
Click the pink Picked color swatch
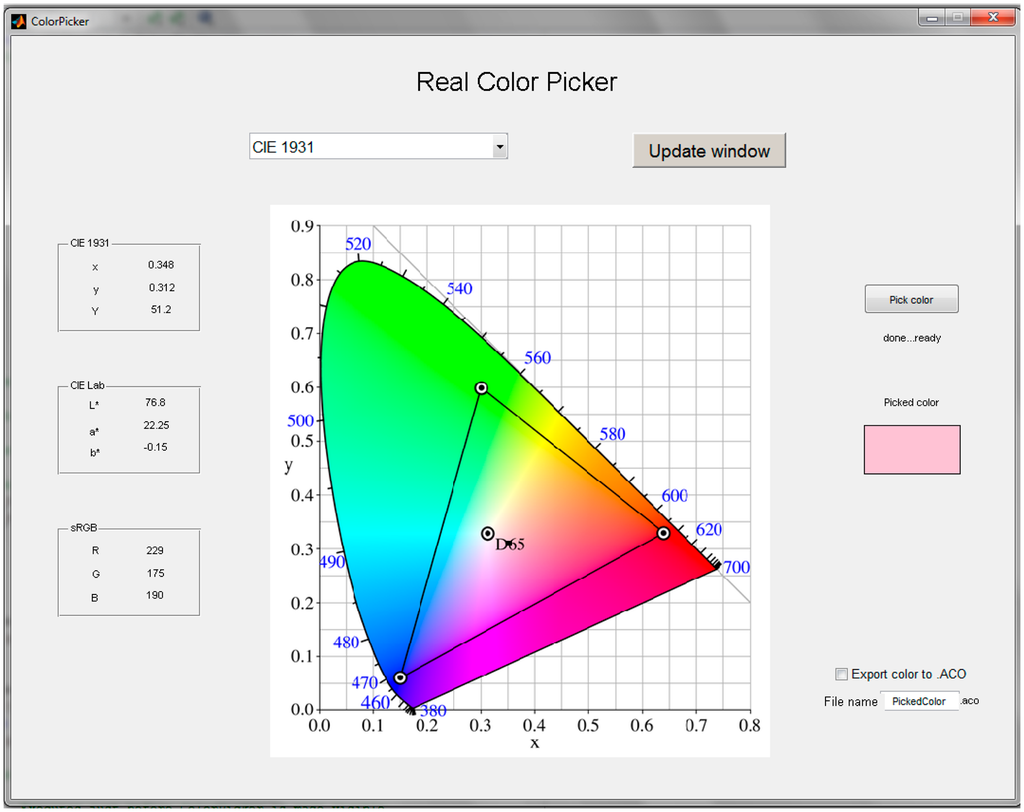[911, 449]
